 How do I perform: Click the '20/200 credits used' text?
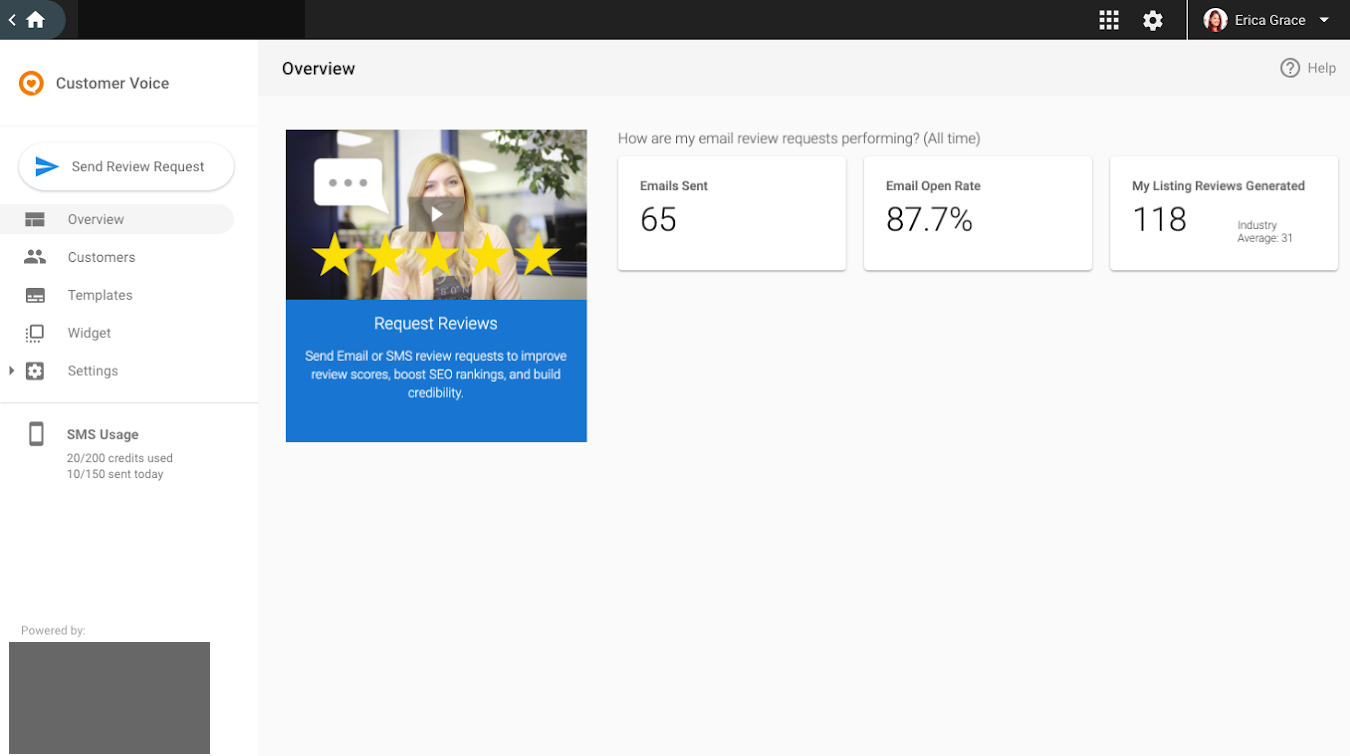coord(120,458)
